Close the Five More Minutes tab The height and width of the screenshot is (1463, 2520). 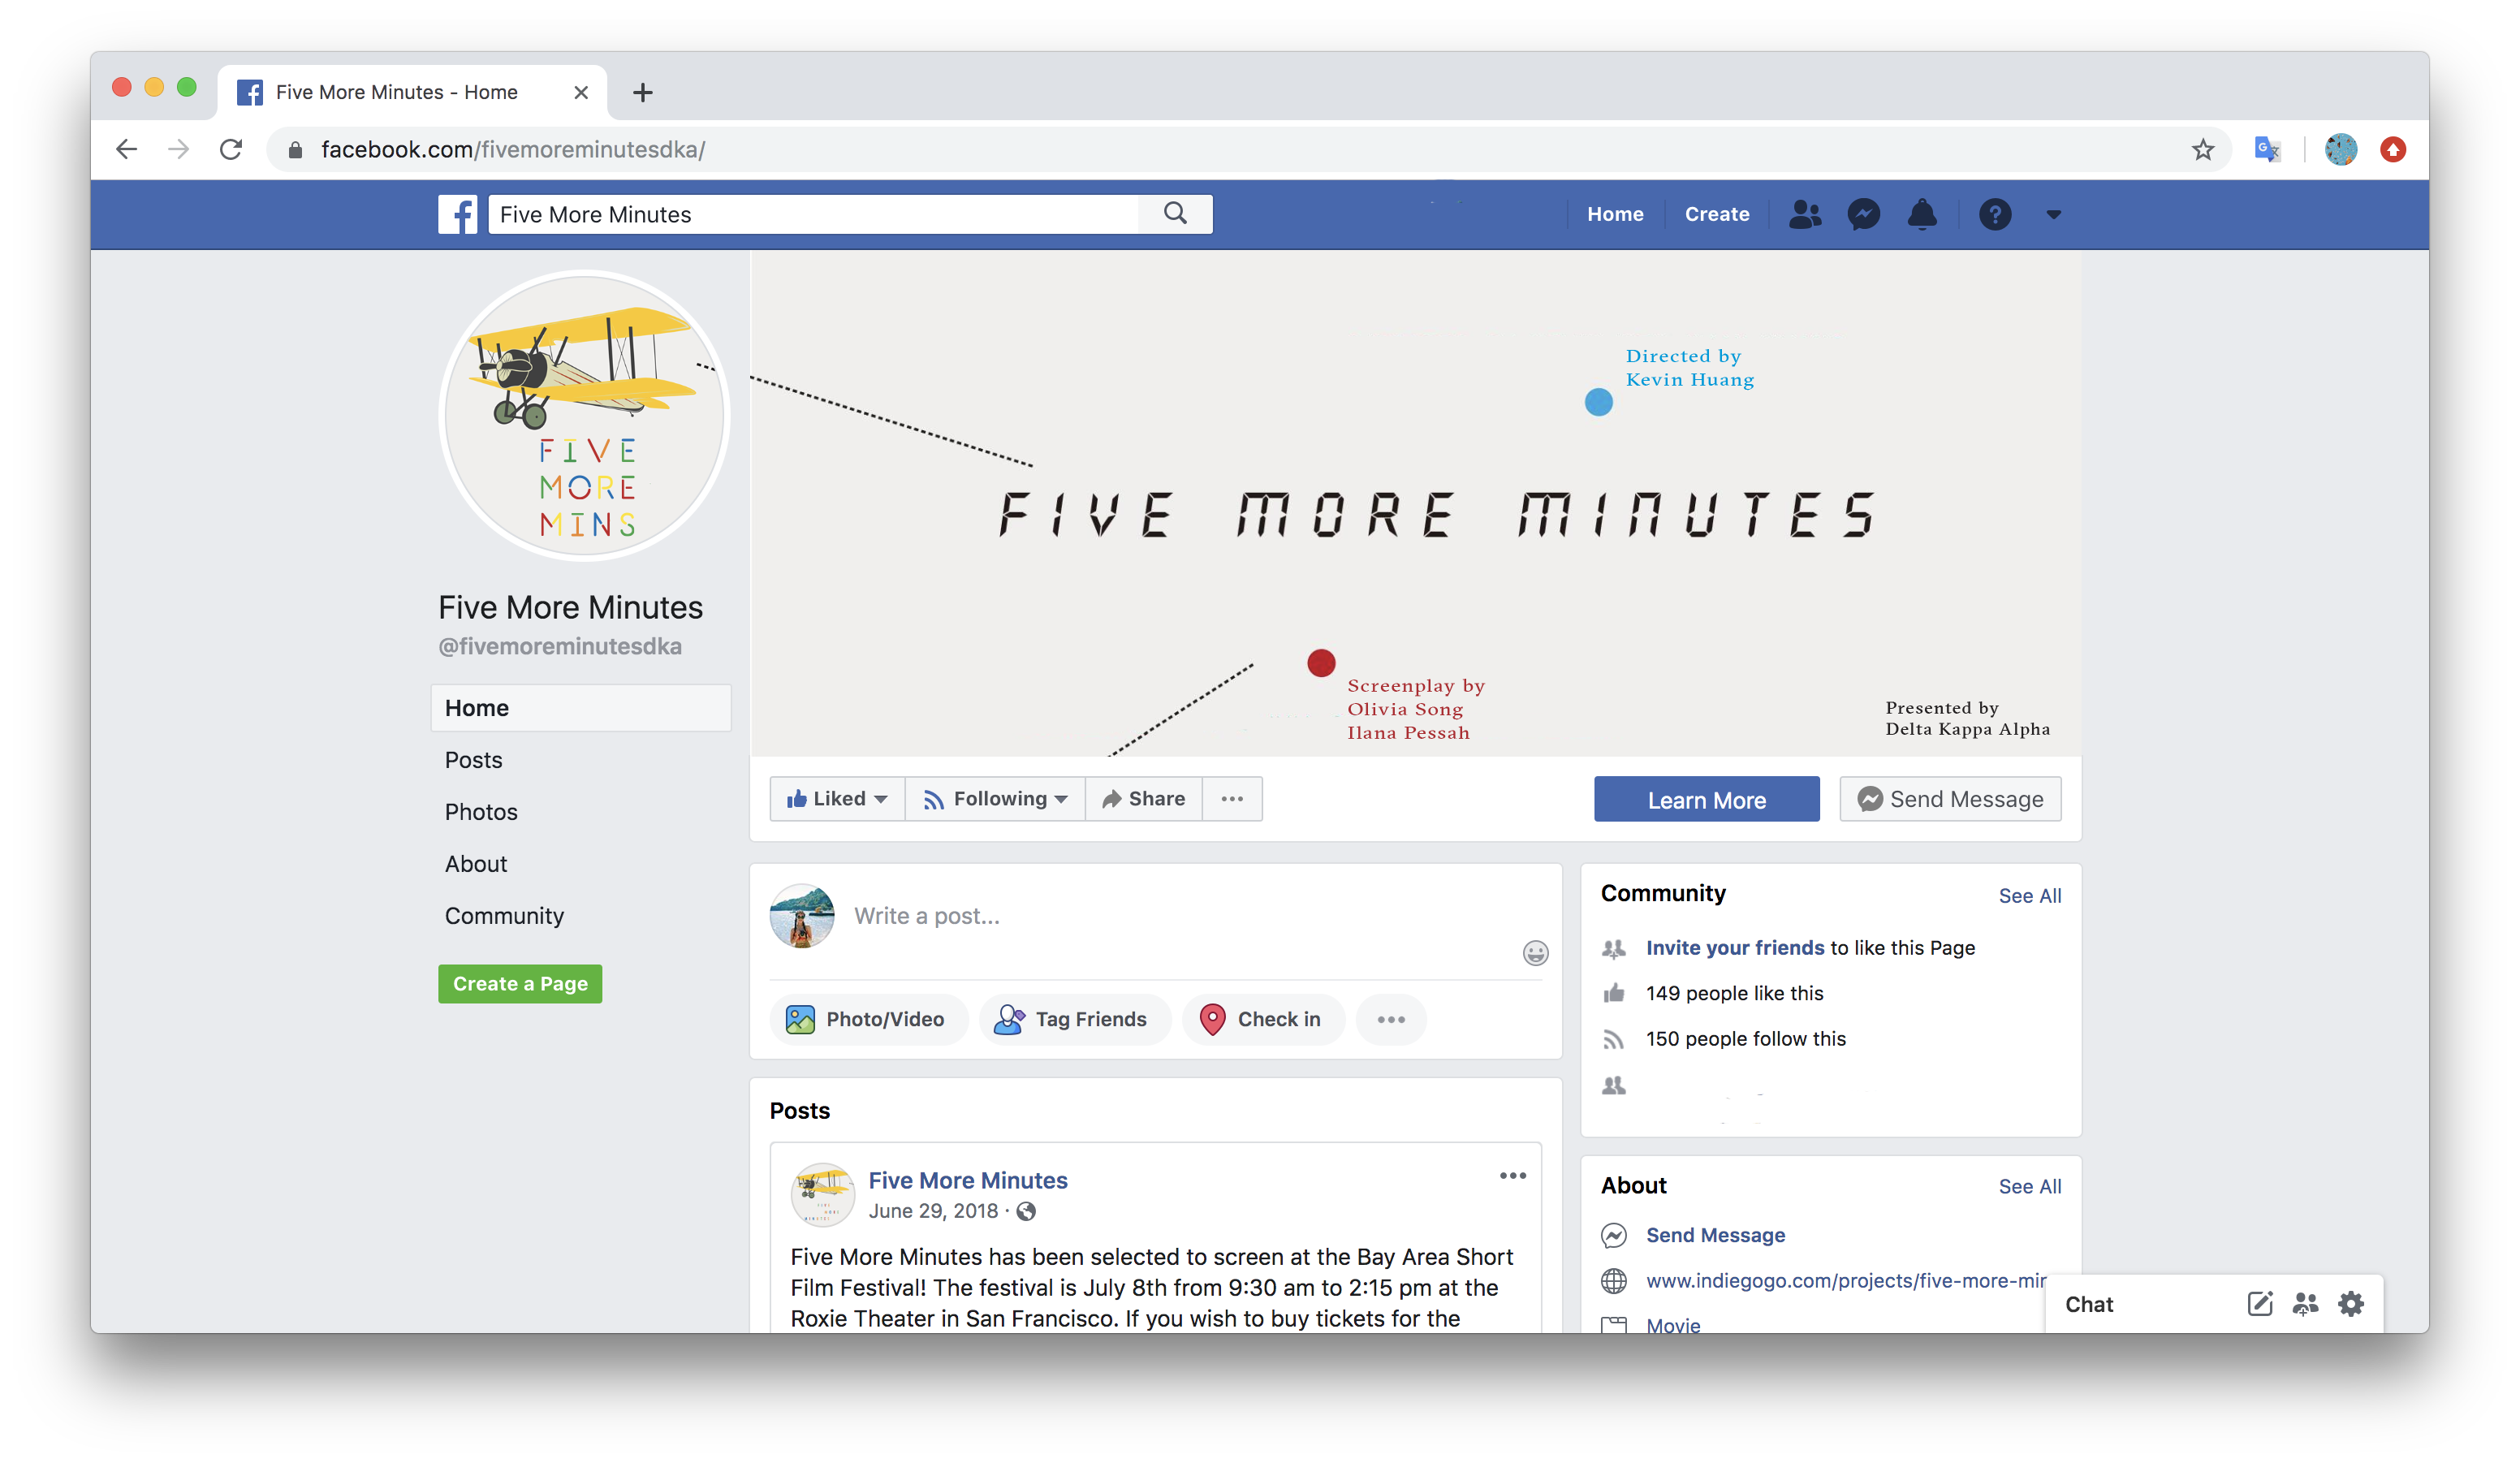[580, 93]
